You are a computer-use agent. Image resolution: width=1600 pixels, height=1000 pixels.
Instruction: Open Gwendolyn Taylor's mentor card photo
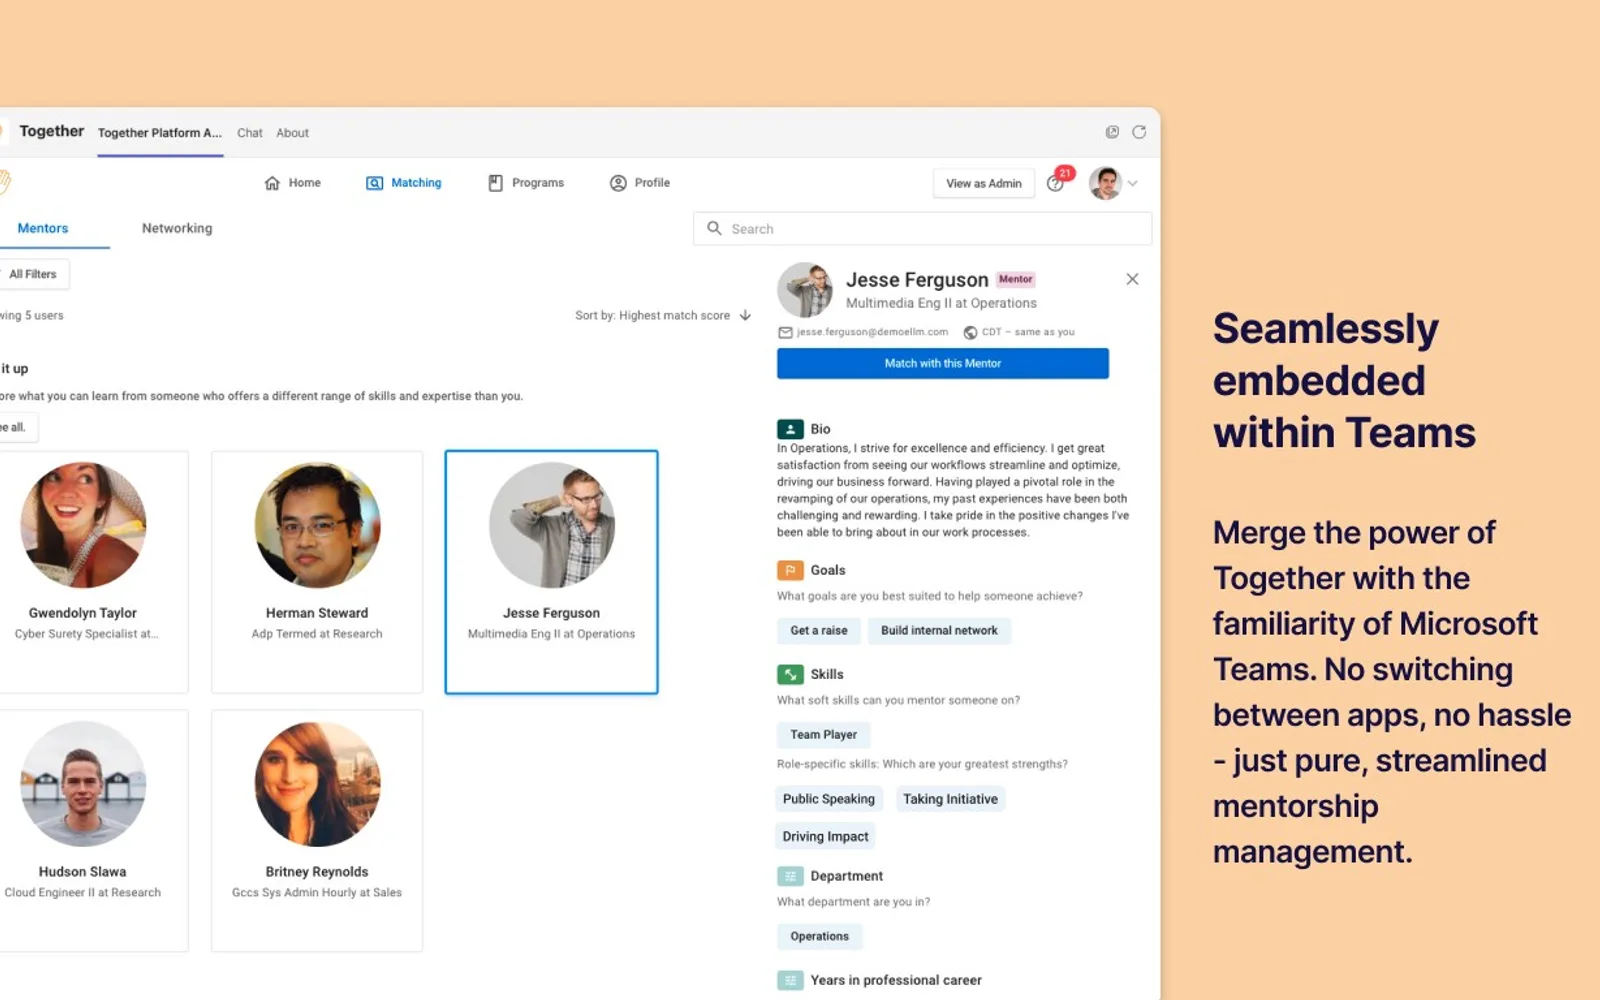[x=83, y=525]
